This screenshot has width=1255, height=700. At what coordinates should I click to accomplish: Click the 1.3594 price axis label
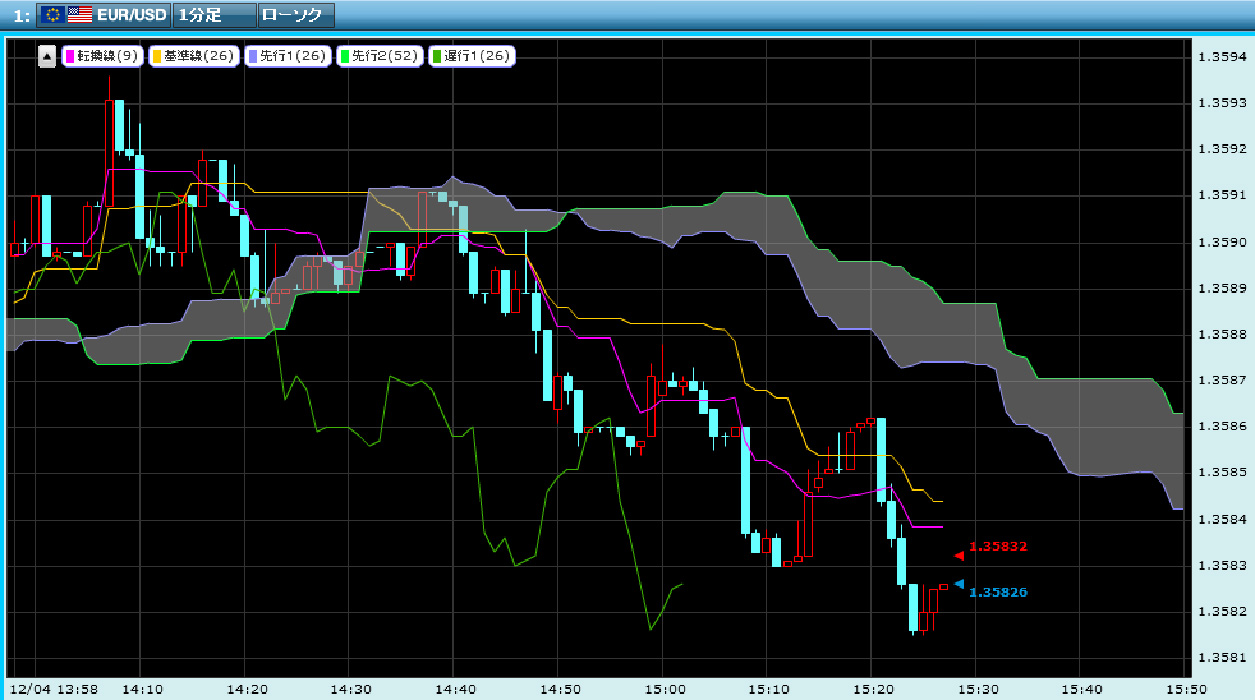pos(1221,57)
